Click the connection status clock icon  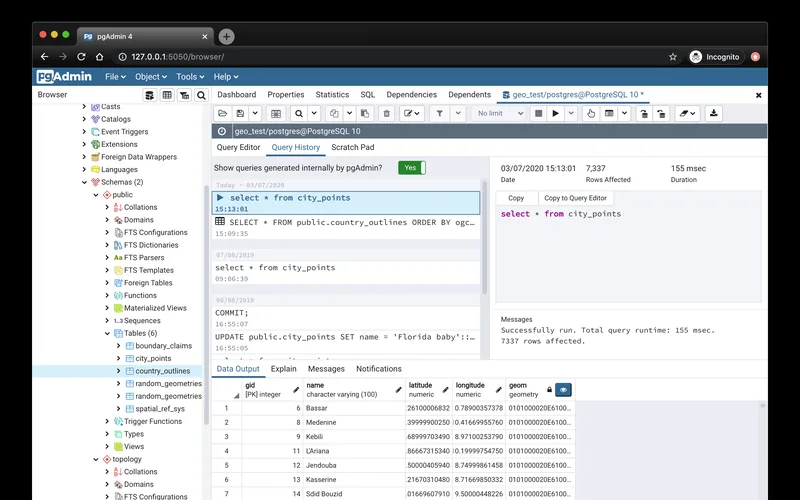tap(222, 131)
